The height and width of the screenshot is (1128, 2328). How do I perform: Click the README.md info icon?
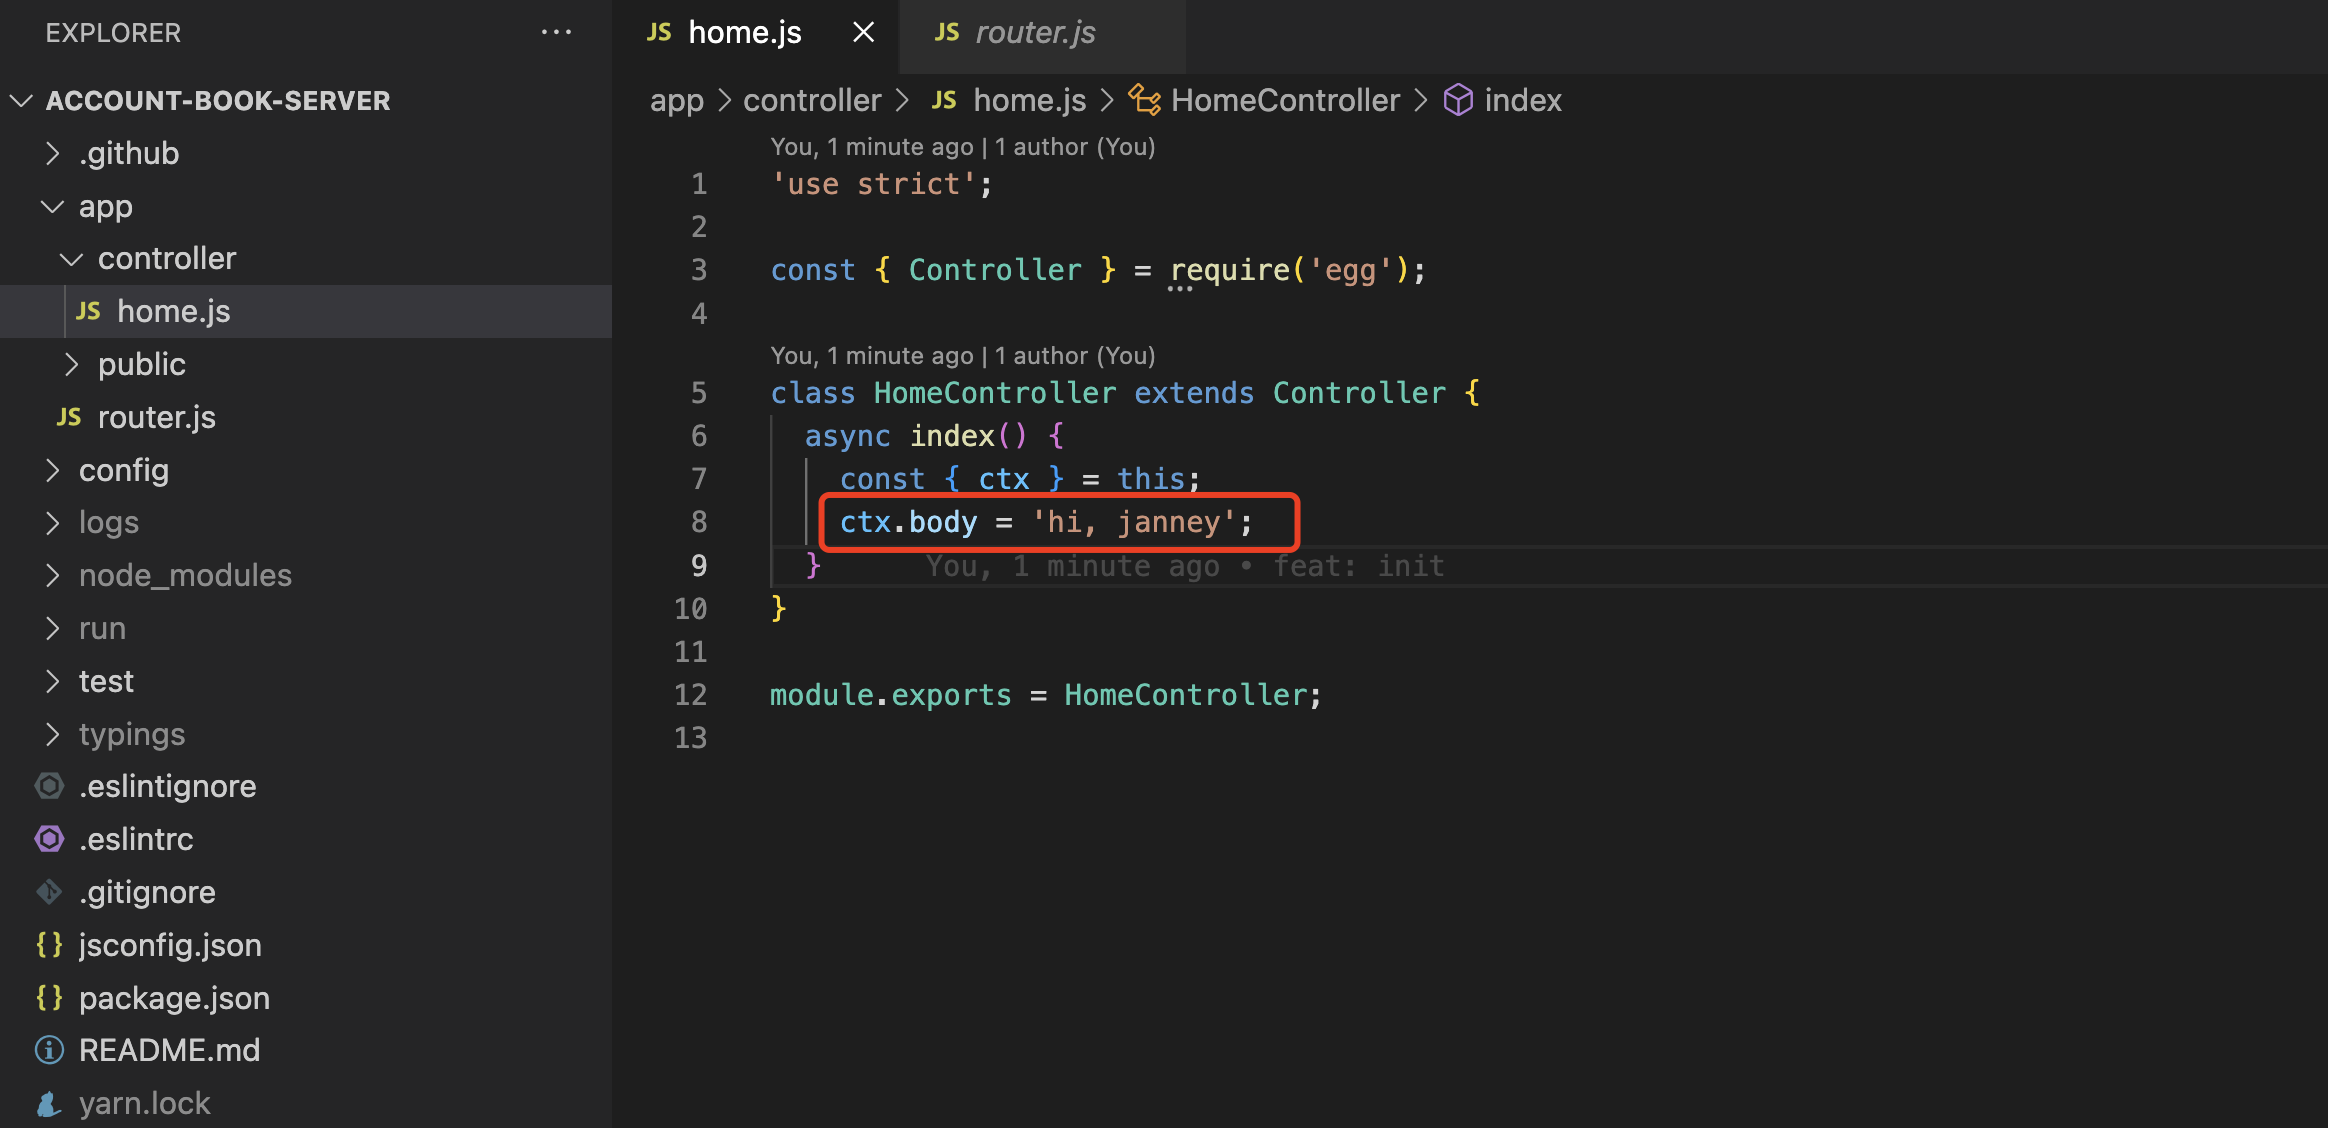49,1050
